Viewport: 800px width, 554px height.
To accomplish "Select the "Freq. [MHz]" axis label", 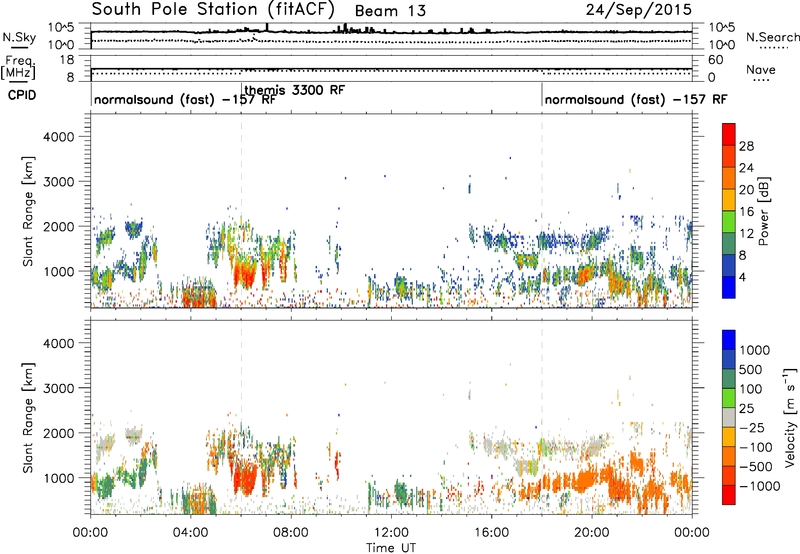I will click(18, 67).
